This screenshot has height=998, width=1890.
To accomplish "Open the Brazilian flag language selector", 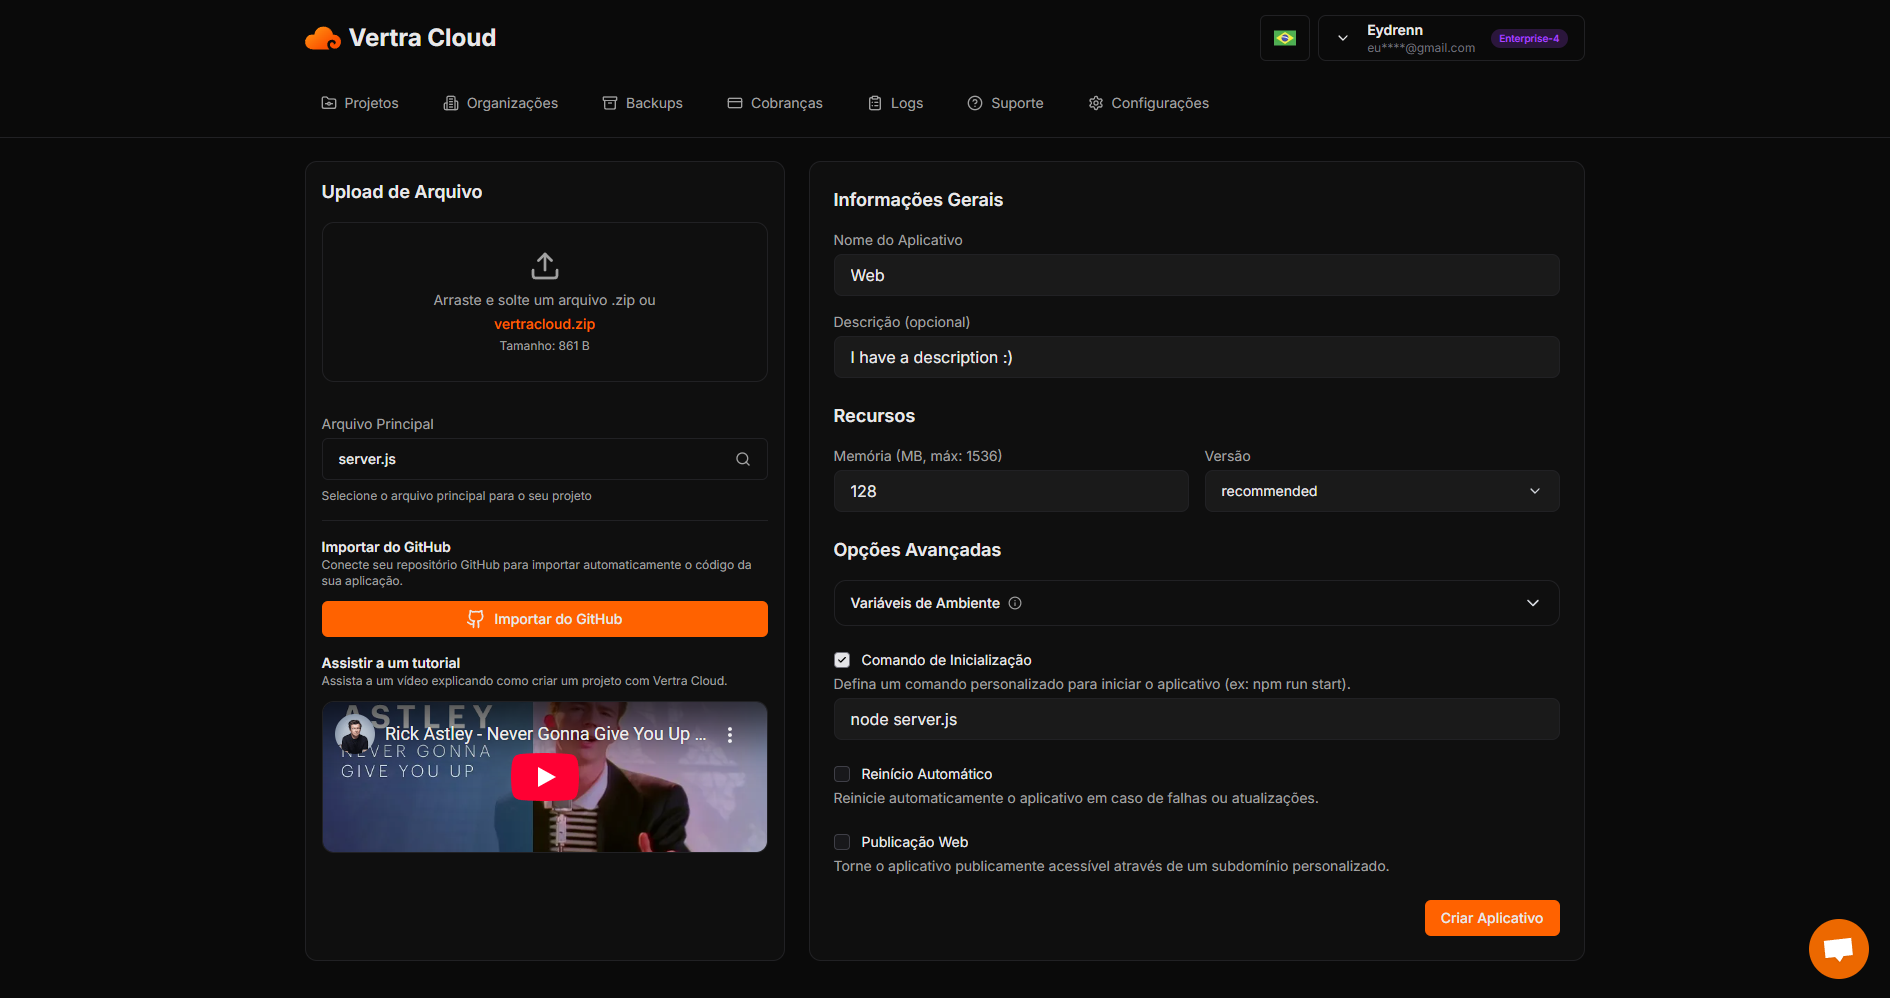I will pyautogui.click(x=1285, y=38).
